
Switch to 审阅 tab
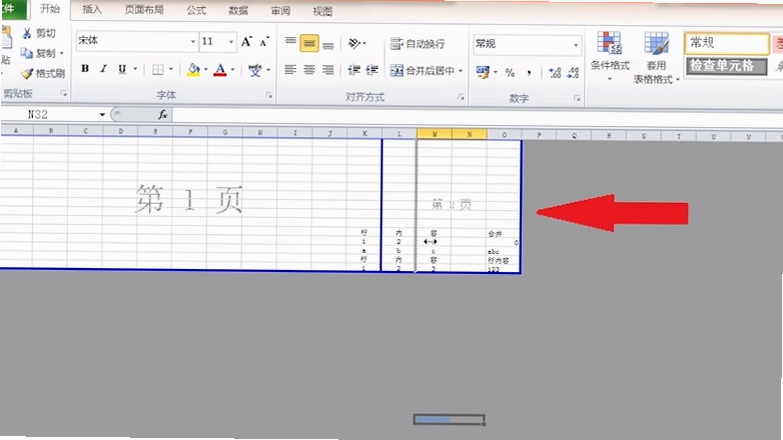[280, 11]
